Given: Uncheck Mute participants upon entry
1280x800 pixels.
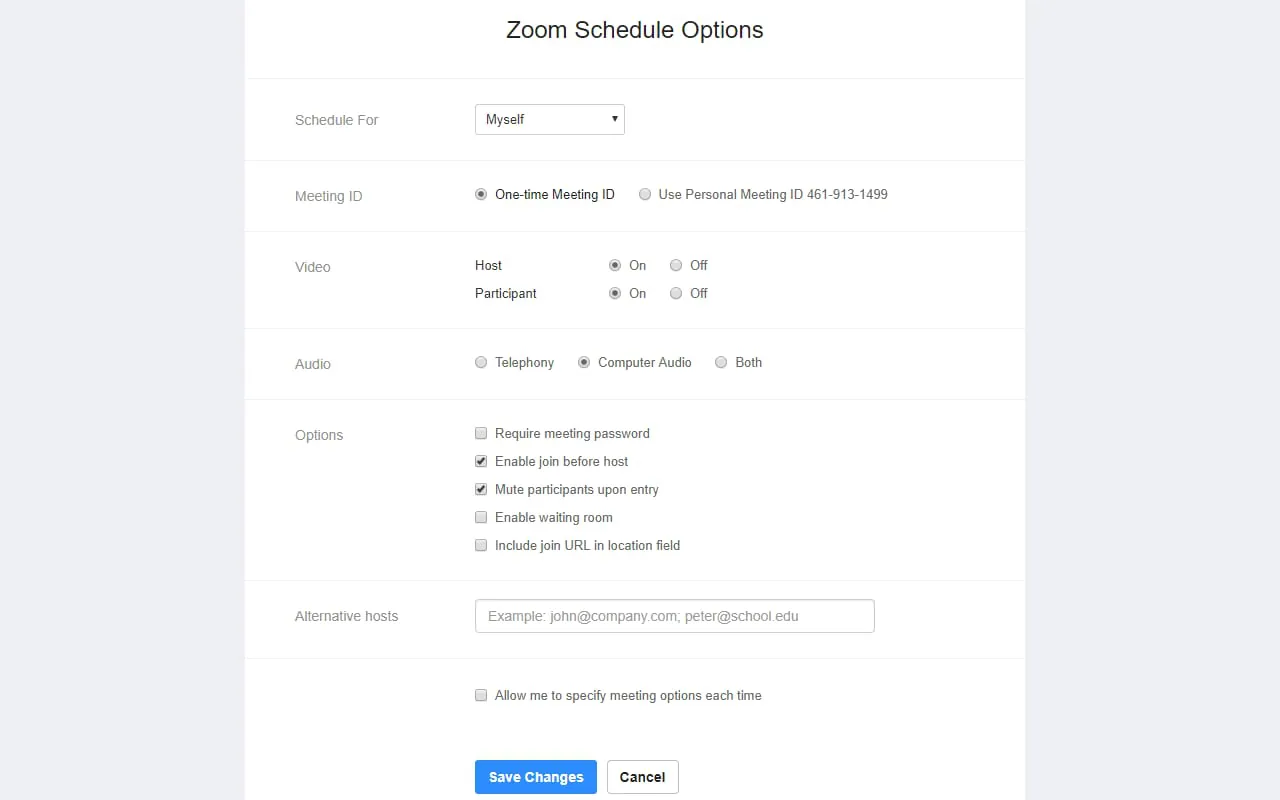Looking at the screenshot, I should pyautogui.click(x=481, y=489).
